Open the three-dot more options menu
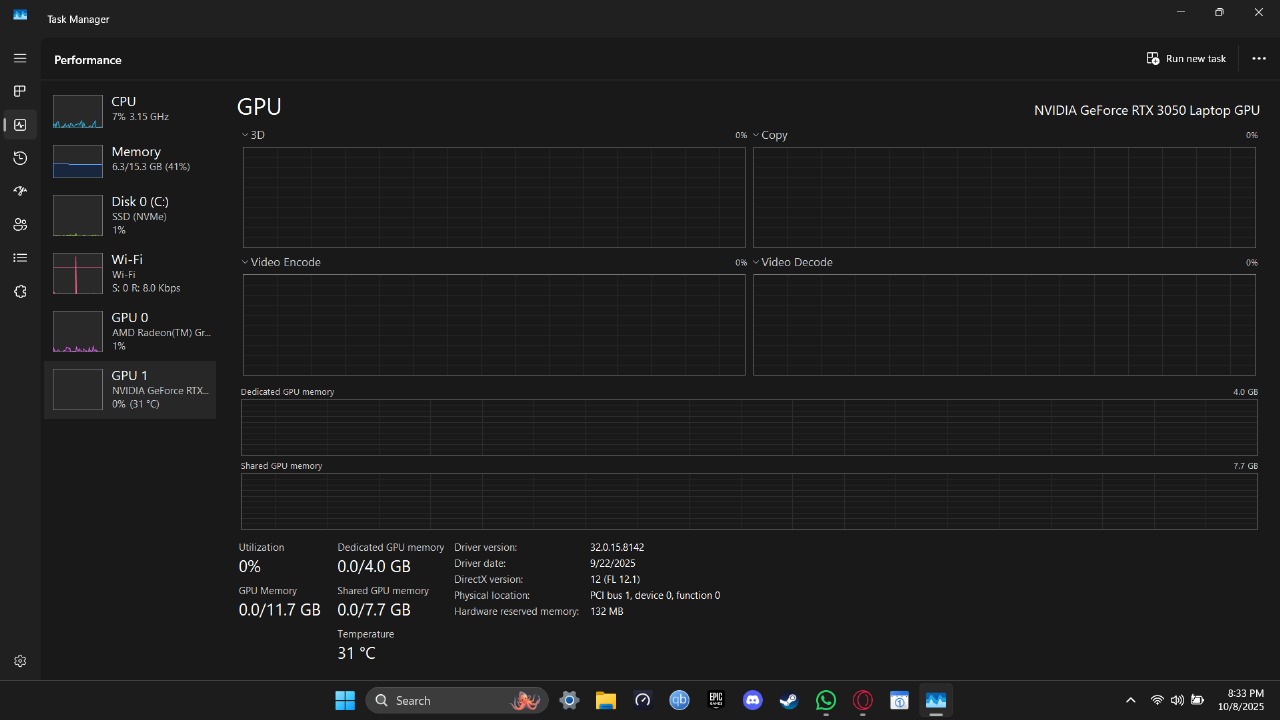The width and height of the screenshot is (1280, 720). coord(1259,58)
